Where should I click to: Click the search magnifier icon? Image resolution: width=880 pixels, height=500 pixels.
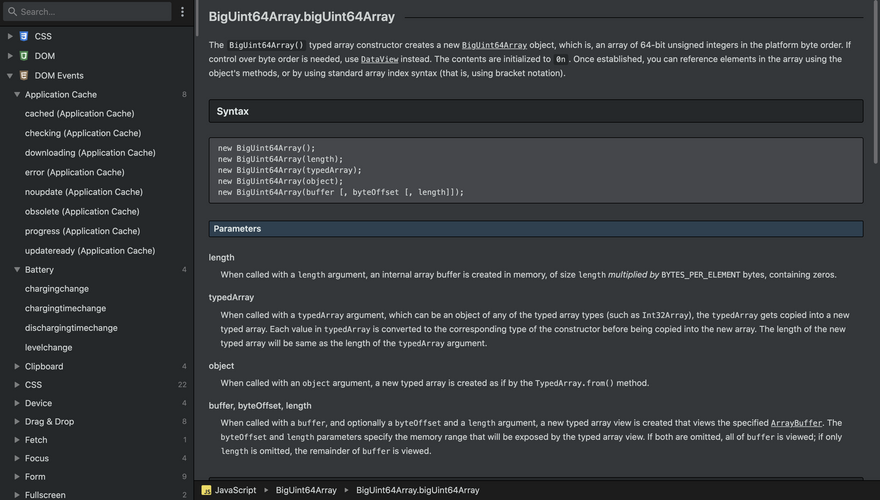coord(12,12)
